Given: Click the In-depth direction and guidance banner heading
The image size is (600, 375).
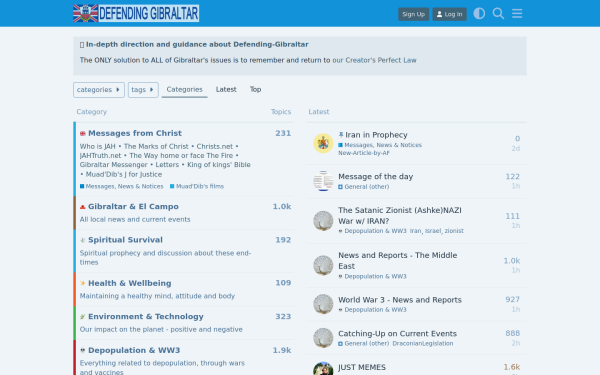Looking at the screenshot, I should (x=197, y=44).
